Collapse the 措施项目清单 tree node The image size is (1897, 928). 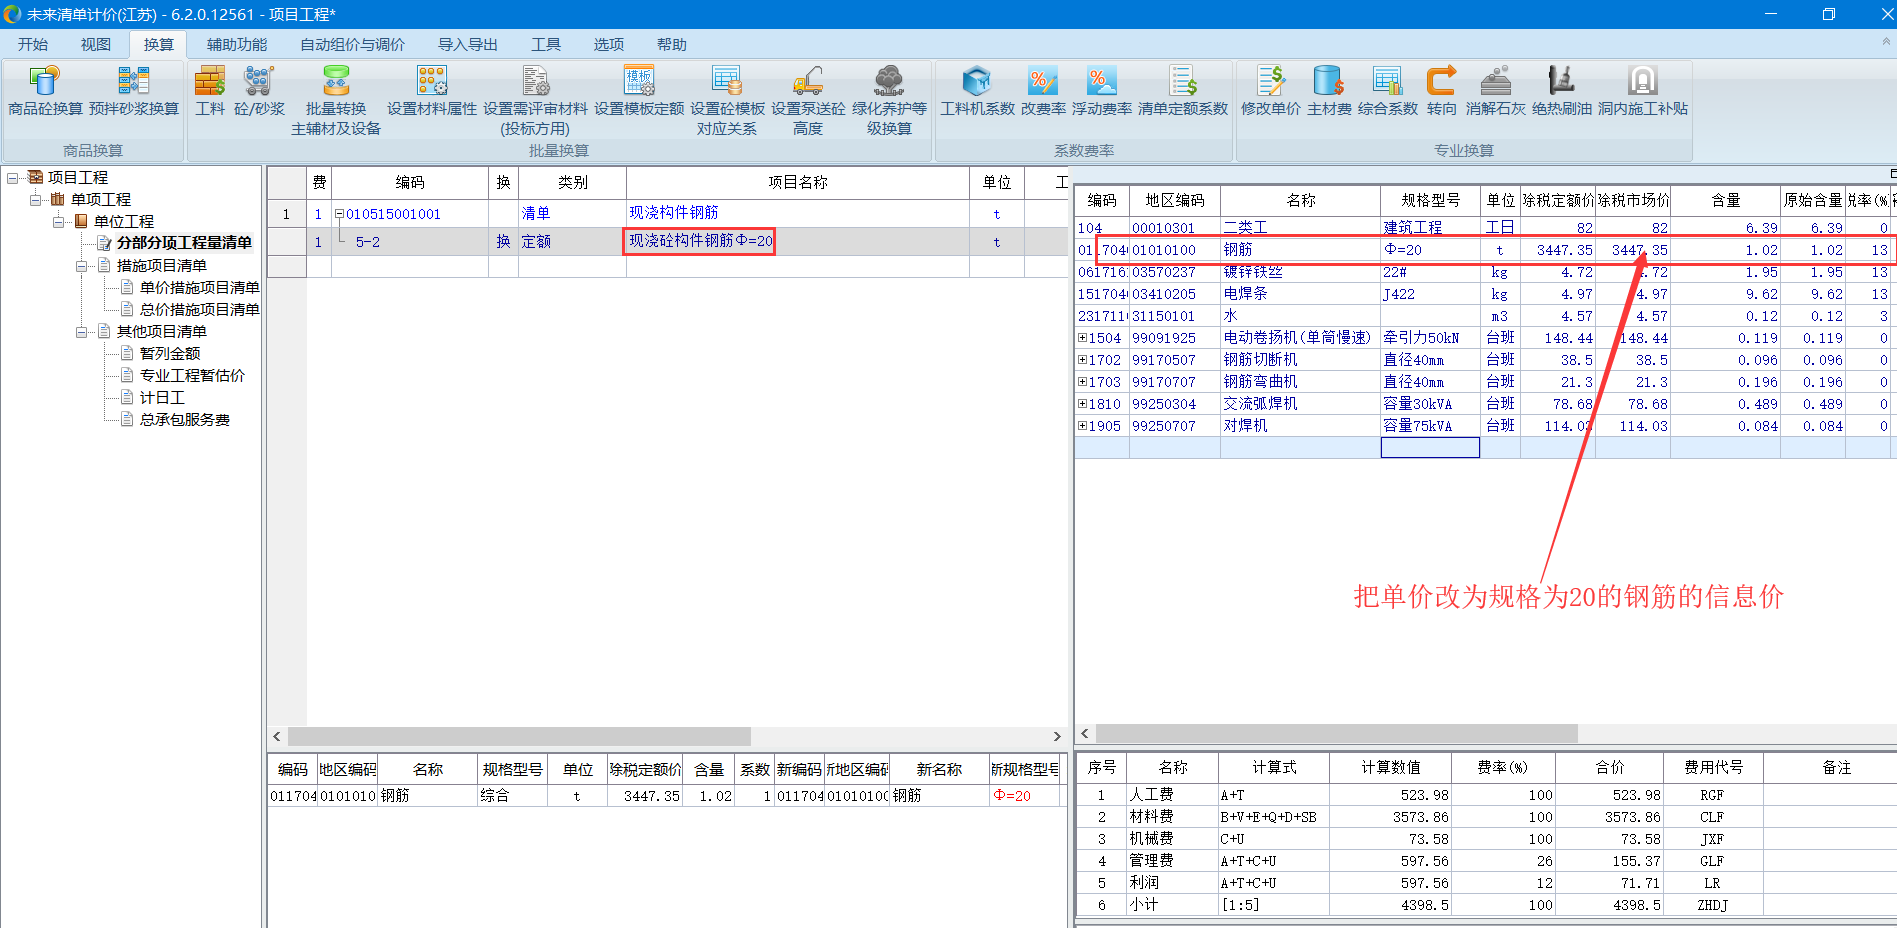82,266
